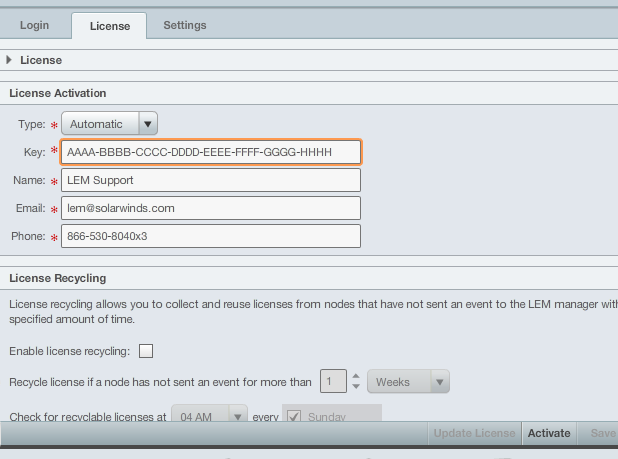Open the 04 AM time dropdown
This screenshot has width=618, height=459.
(x=209, y=415)
